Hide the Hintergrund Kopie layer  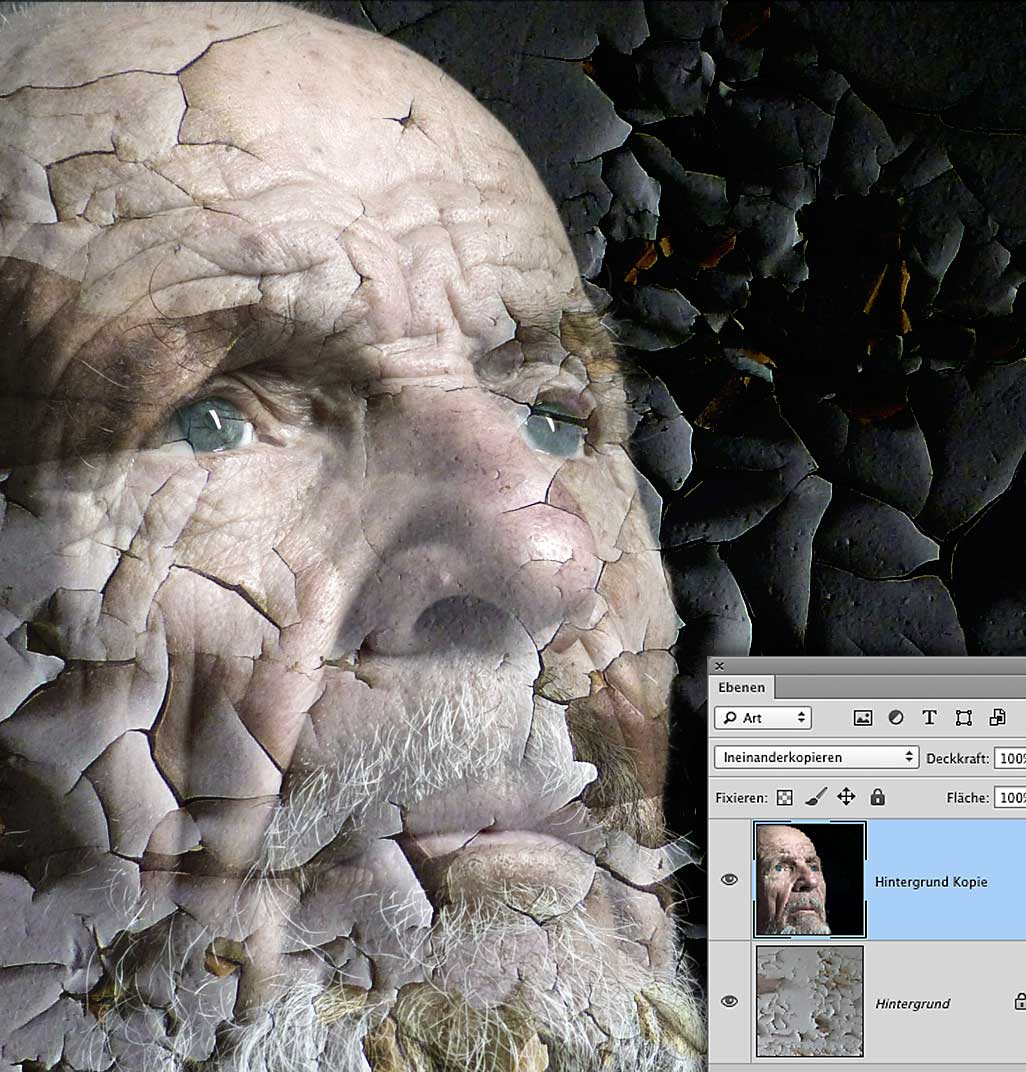[x=729, y=880]
